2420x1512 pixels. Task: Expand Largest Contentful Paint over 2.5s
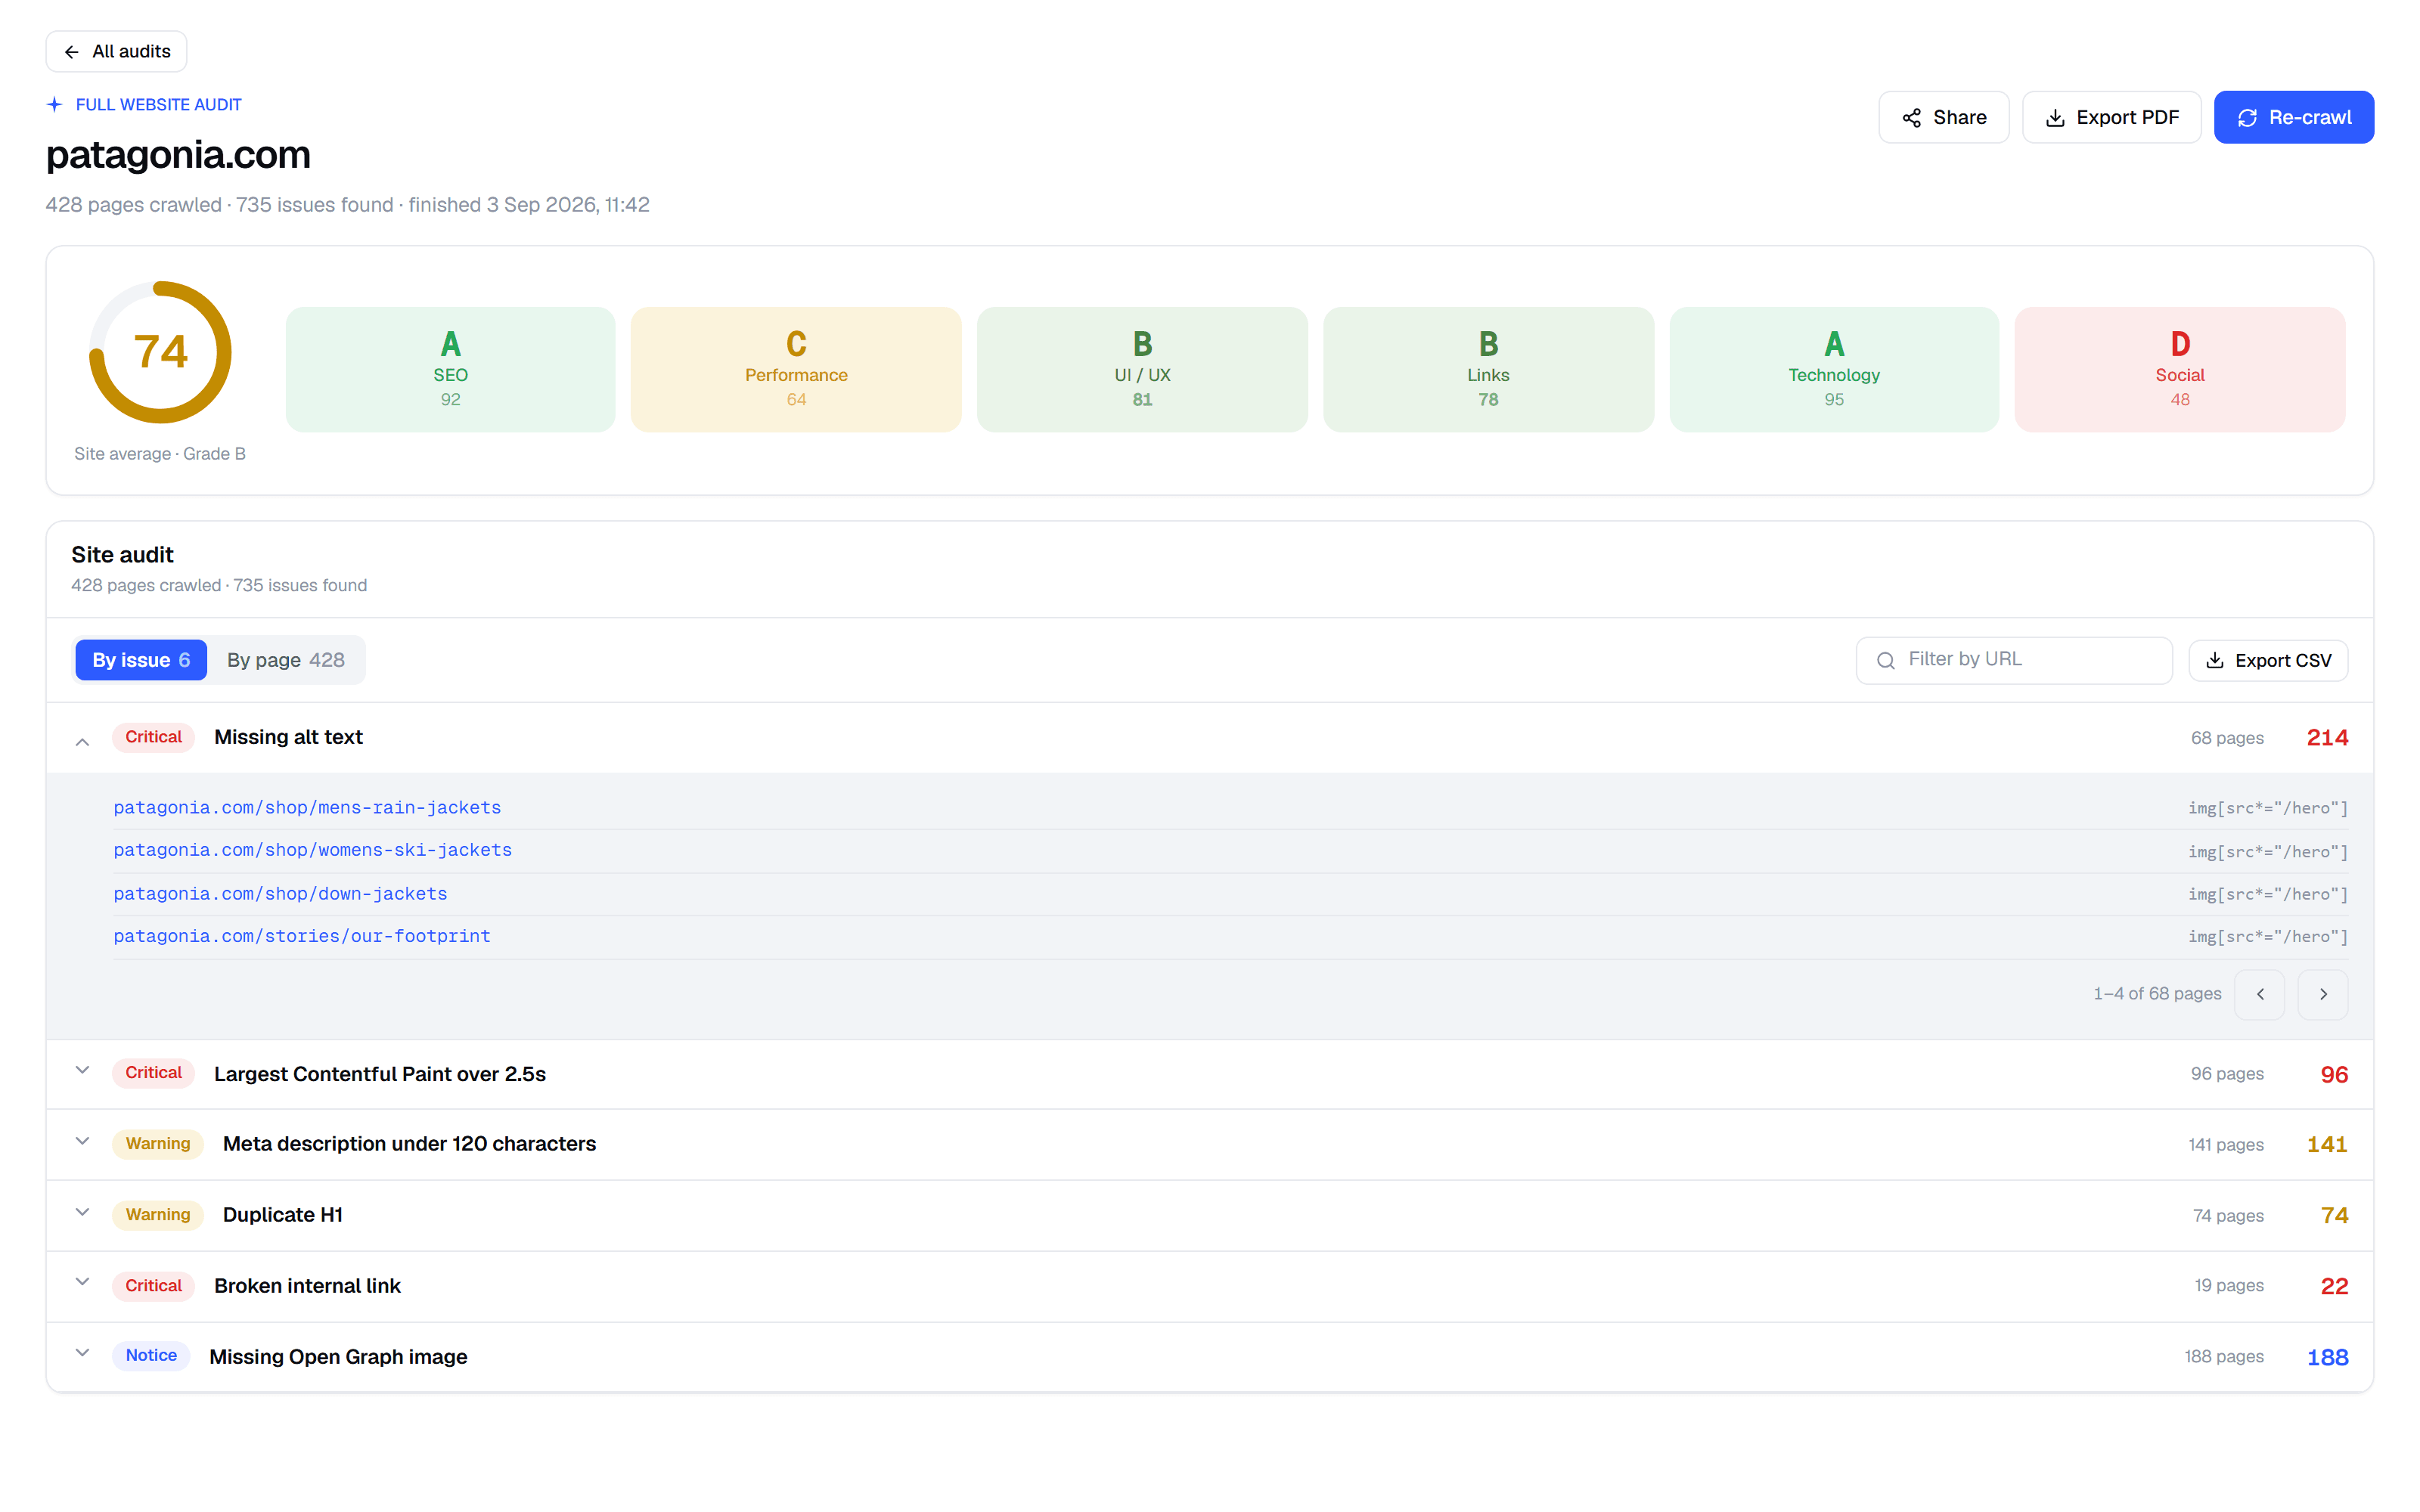click(x=82, y=1070)
